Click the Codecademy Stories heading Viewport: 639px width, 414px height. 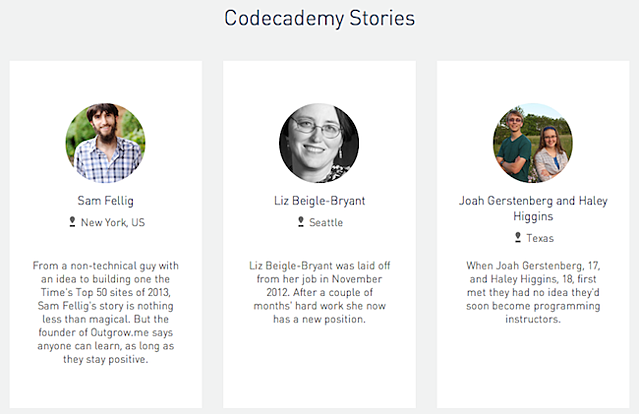319,18
